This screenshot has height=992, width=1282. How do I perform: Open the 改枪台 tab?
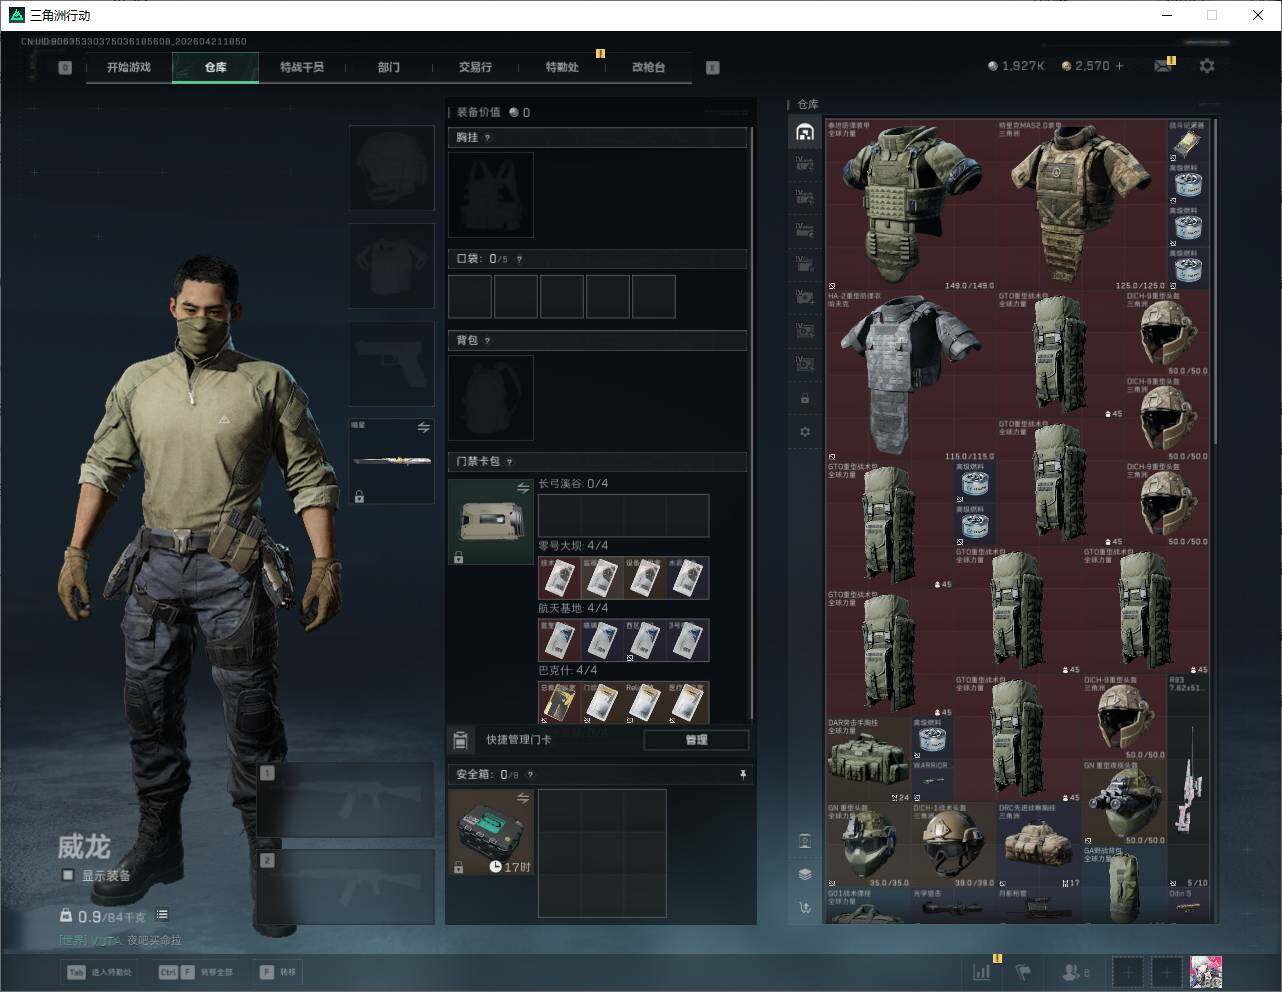[x=648, y=67]
